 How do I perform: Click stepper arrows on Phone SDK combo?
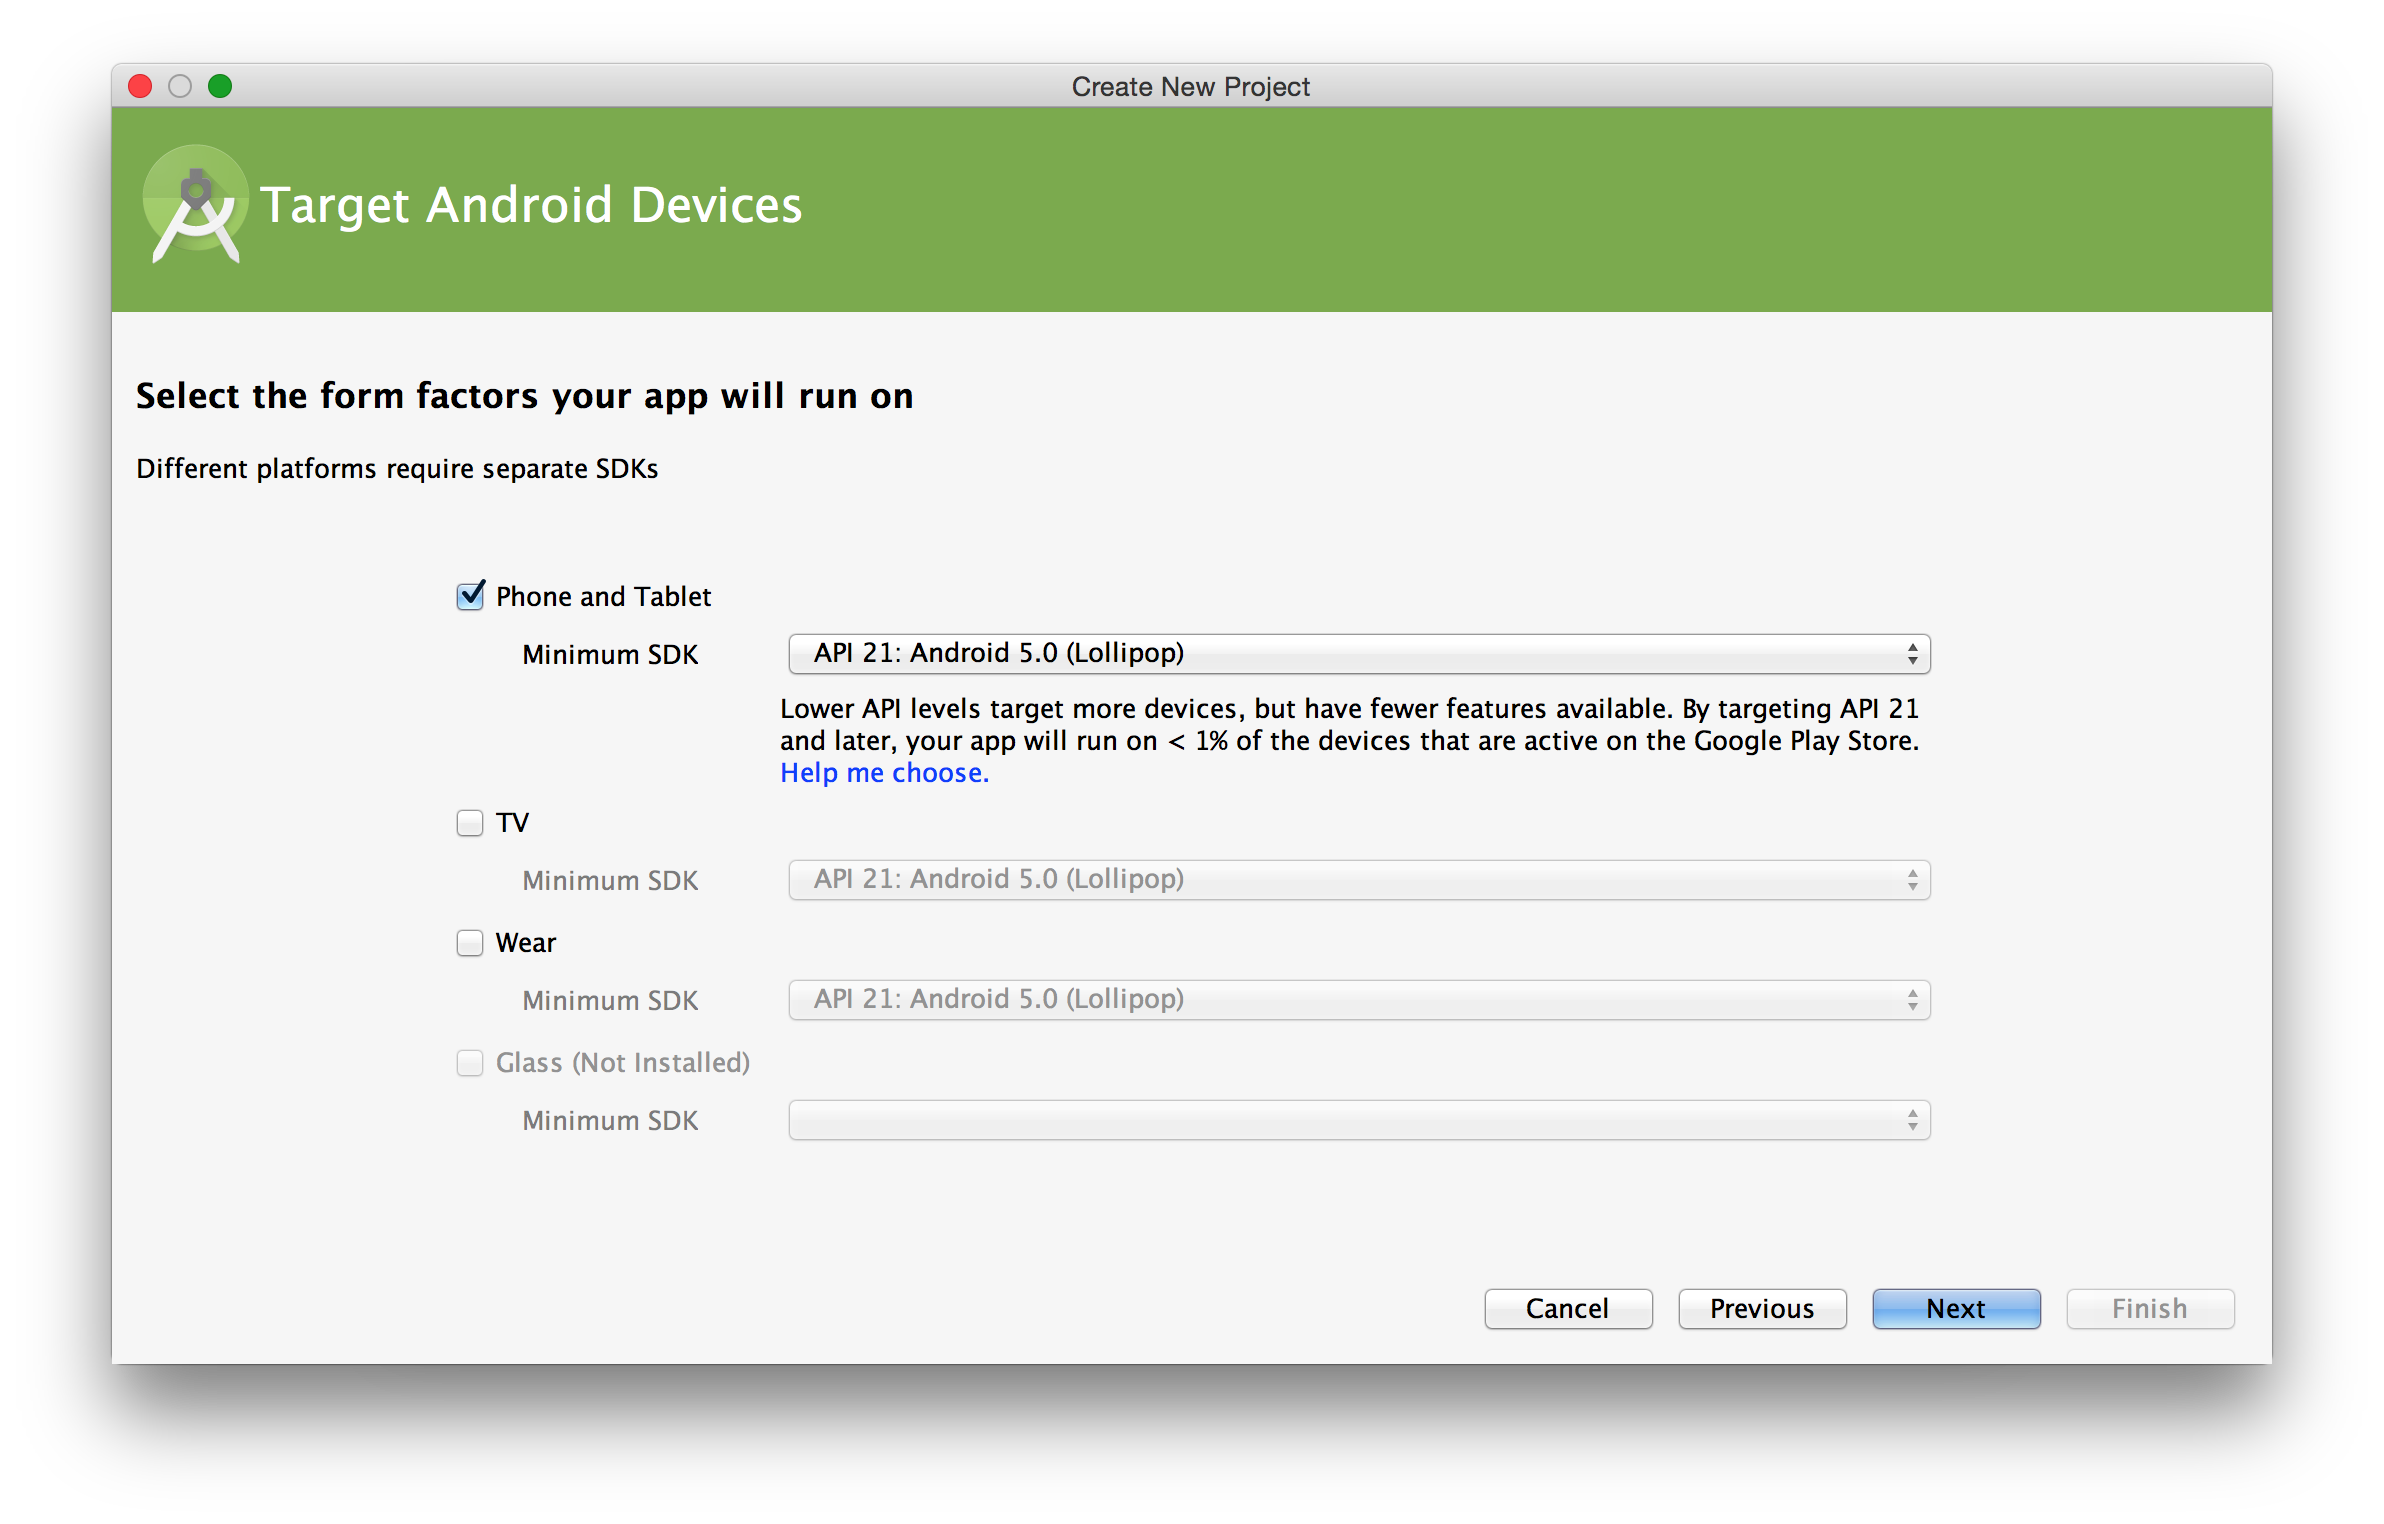click(x=1912, y=654)
